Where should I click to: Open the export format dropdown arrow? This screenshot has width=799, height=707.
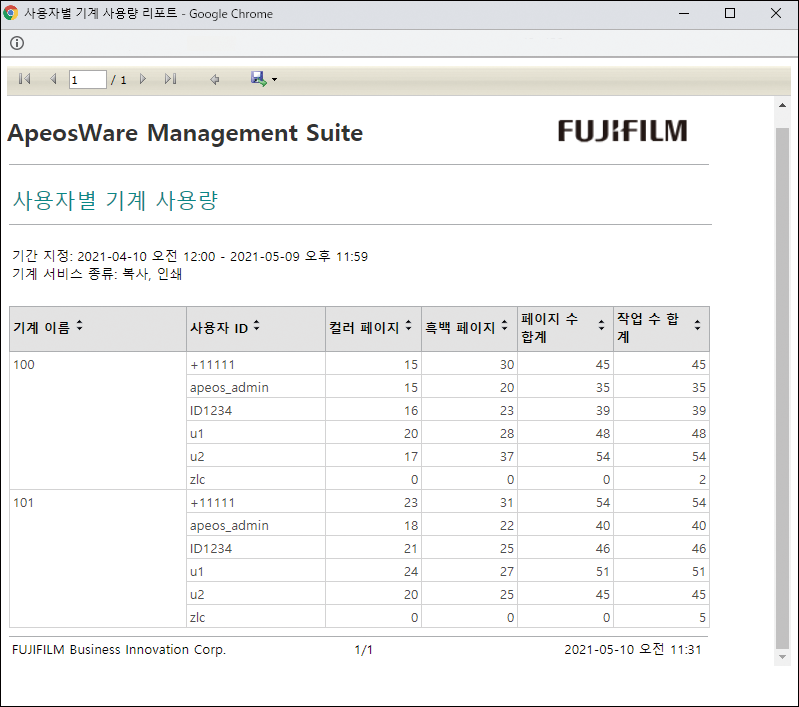click(274, 80)
